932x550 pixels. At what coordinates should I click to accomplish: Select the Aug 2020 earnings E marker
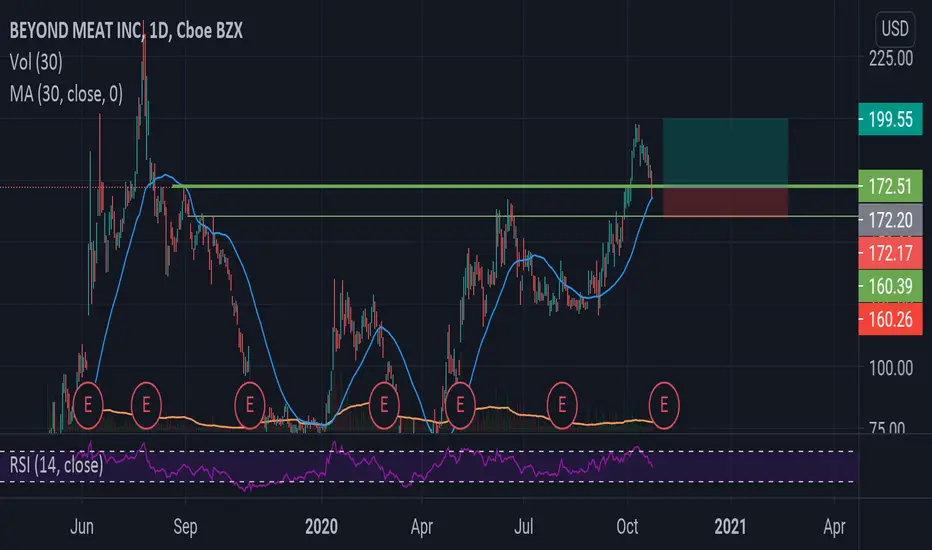click(562, 406)
